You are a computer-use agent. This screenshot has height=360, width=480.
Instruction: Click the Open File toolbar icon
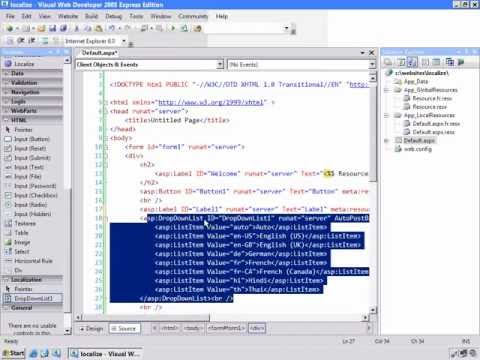tap(41, 29)
